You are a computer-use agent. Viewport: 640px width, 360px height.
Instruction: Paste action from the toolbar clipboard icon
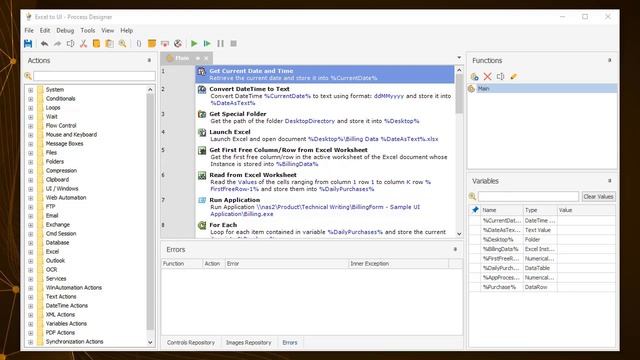[x=109, y=44]
